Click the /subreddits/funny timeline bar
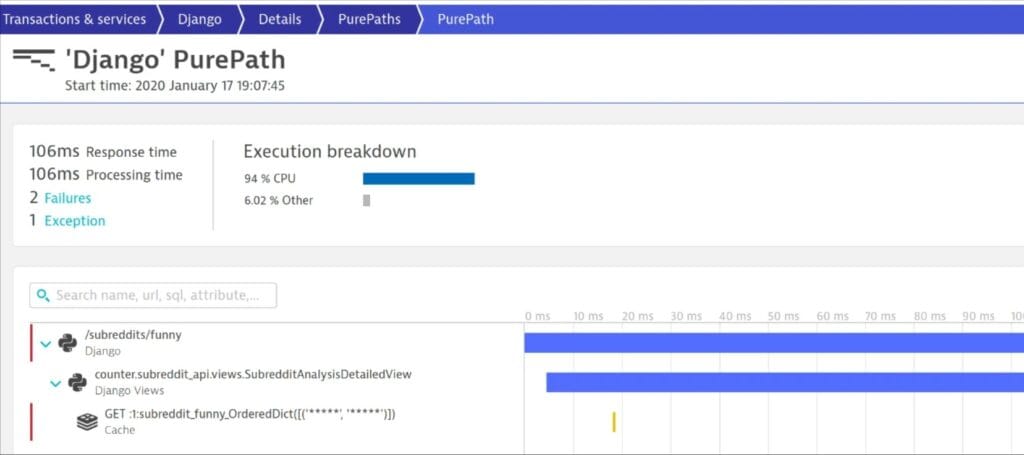 774,343
